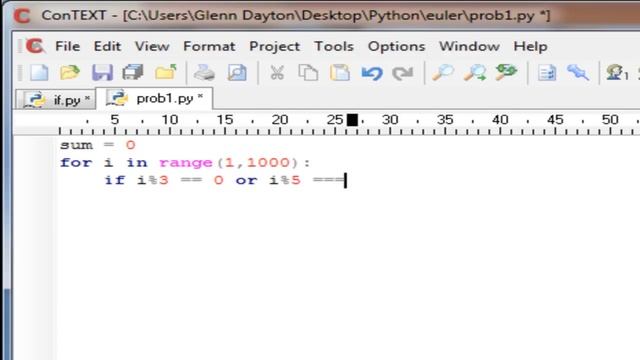Print the document with the printer icon
The image size is (640, 360).
(x=204, y=73)
